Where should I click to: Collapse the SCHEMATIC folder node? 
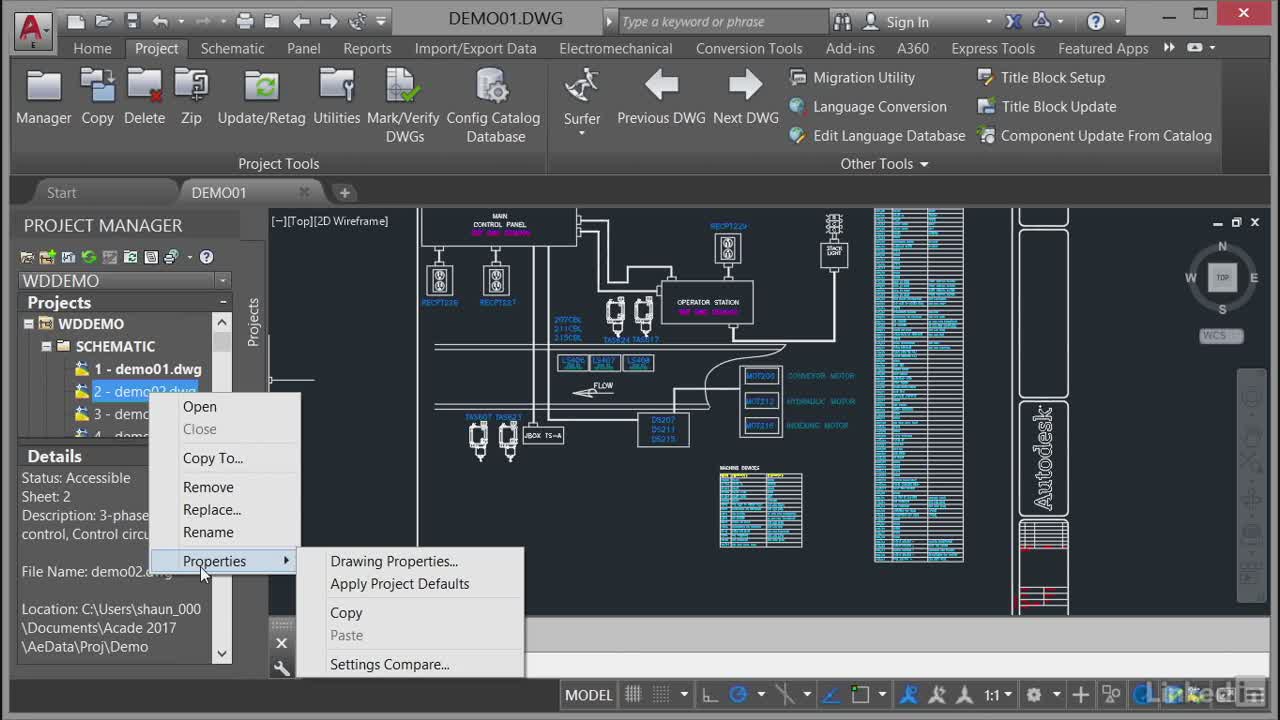(46, 346)
